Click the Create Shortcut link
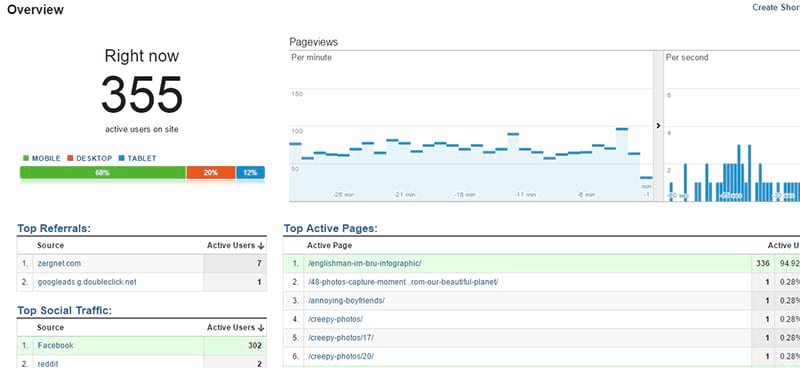This screenshot has height=368, width=800. 776,8
